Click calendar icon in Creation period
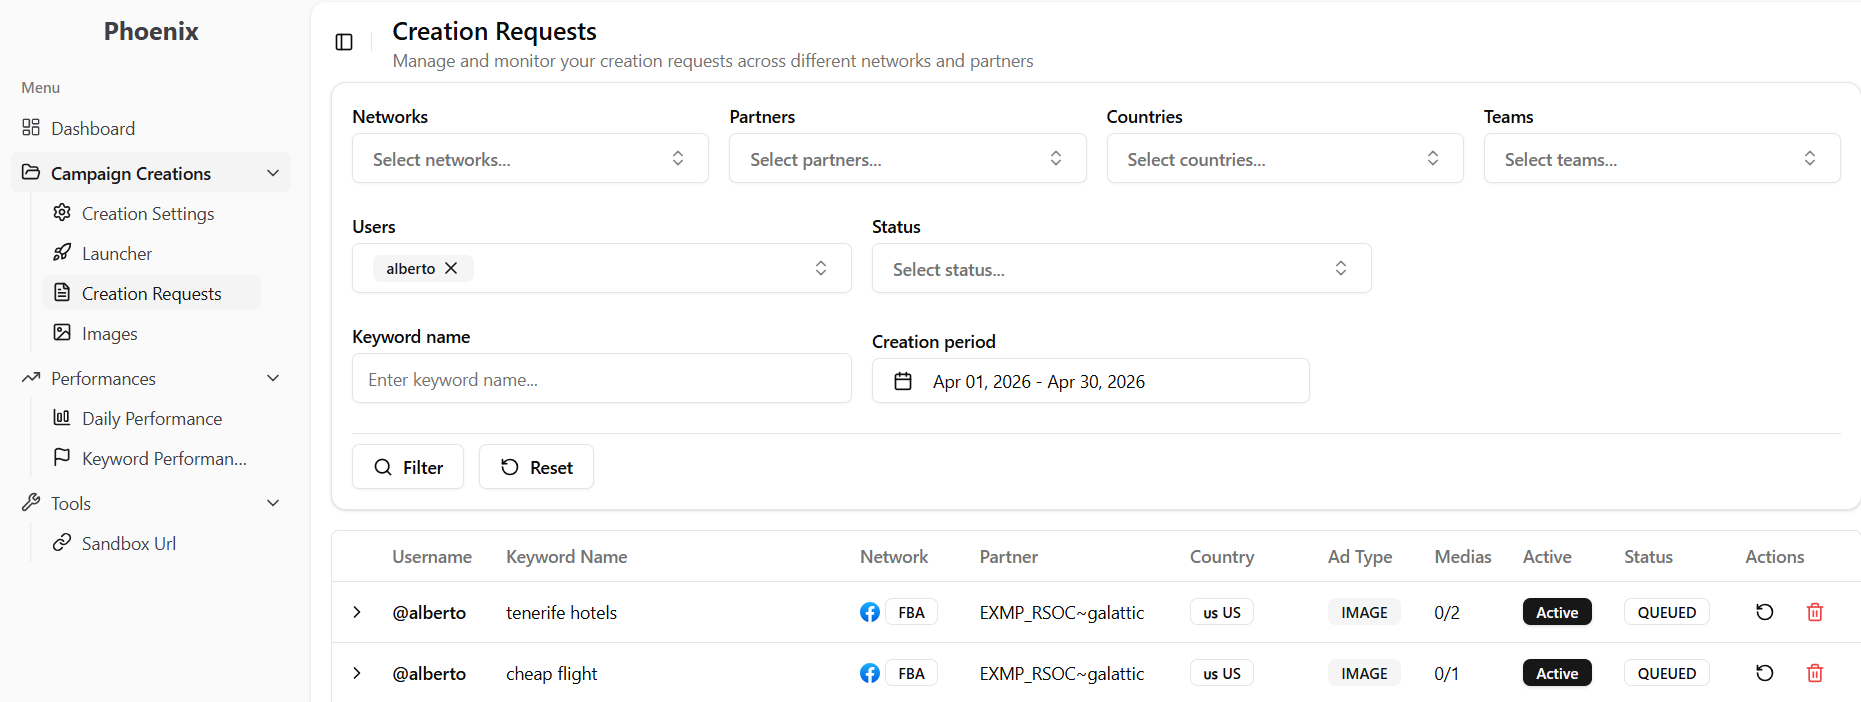 click(903, 381)
